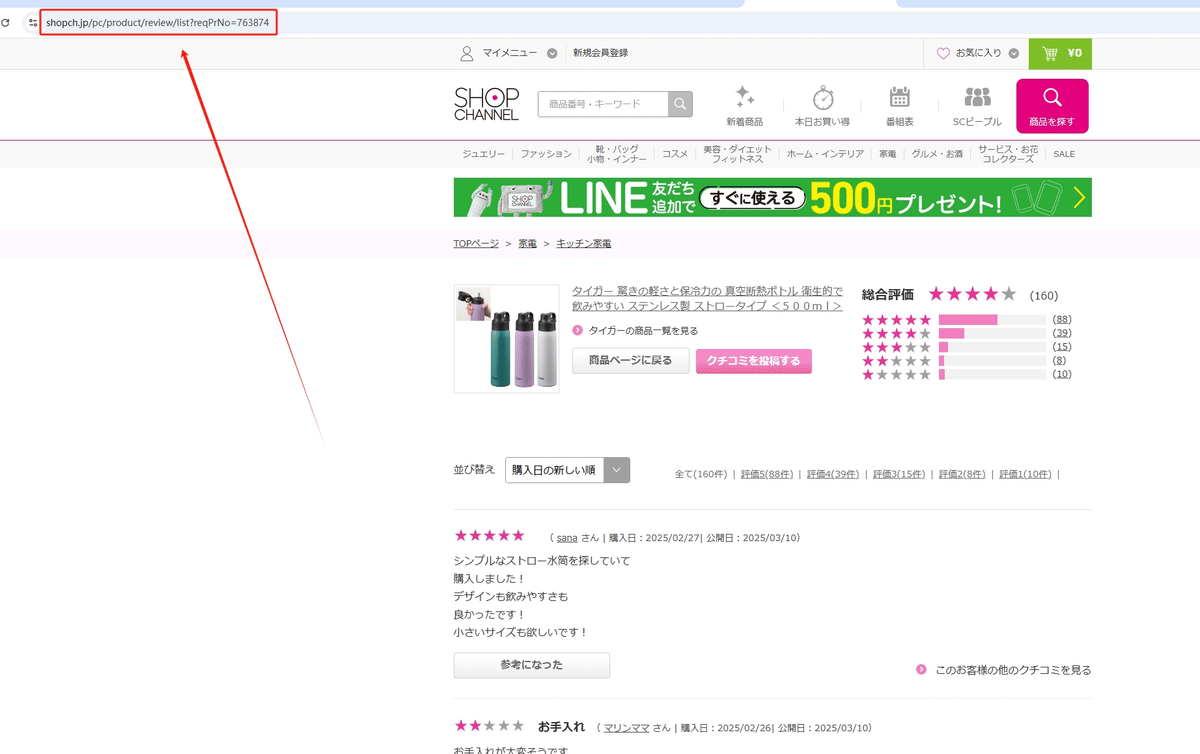
Task: Click the (88) five-star count link
Action: coord(1062,320)
